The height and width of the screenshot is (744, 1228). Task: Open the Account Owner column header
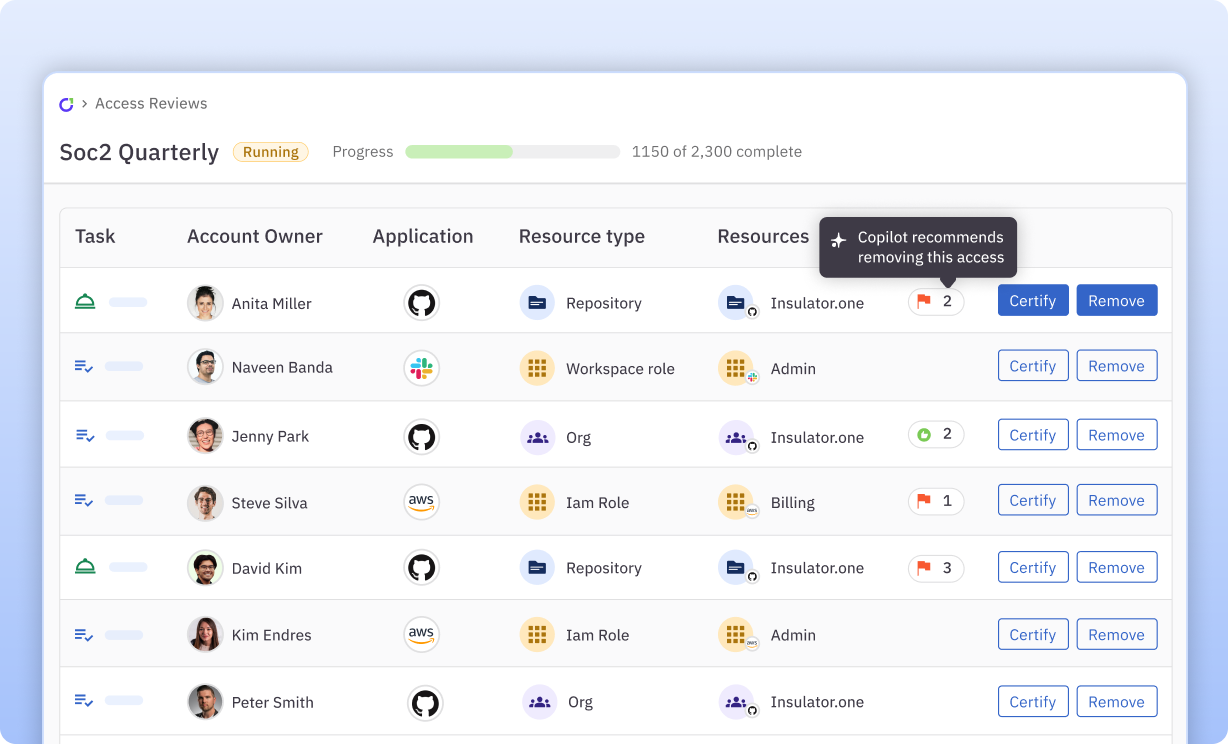click(255, 236)
